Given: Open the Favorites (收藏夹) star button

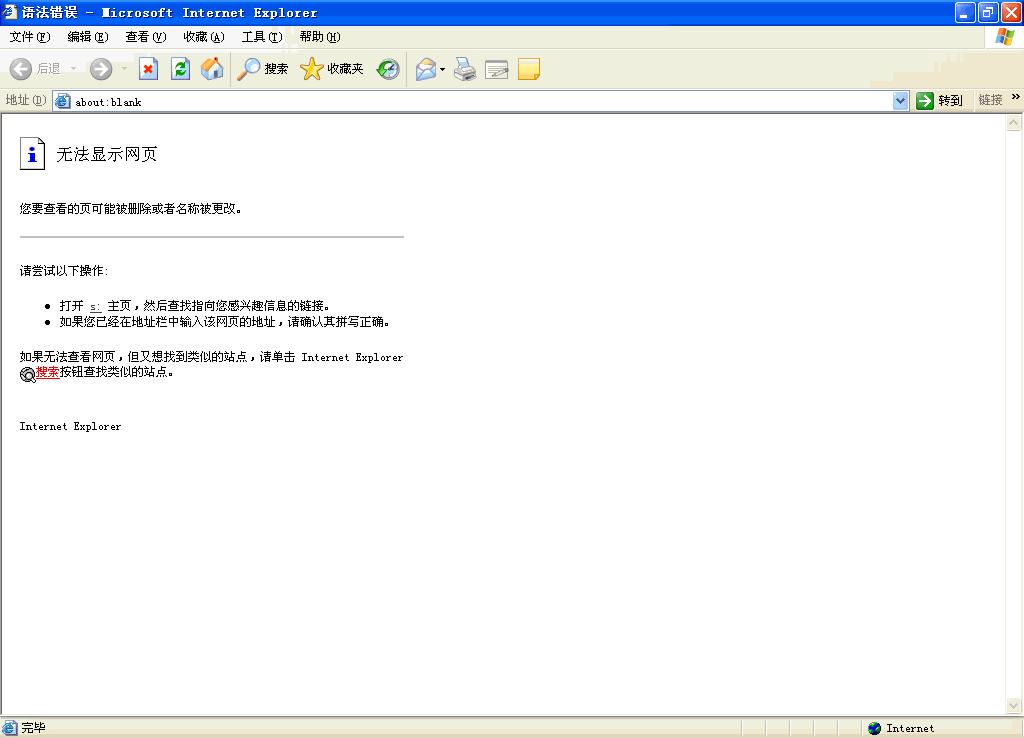Looking at the screenshot, I should click(332, 69).
